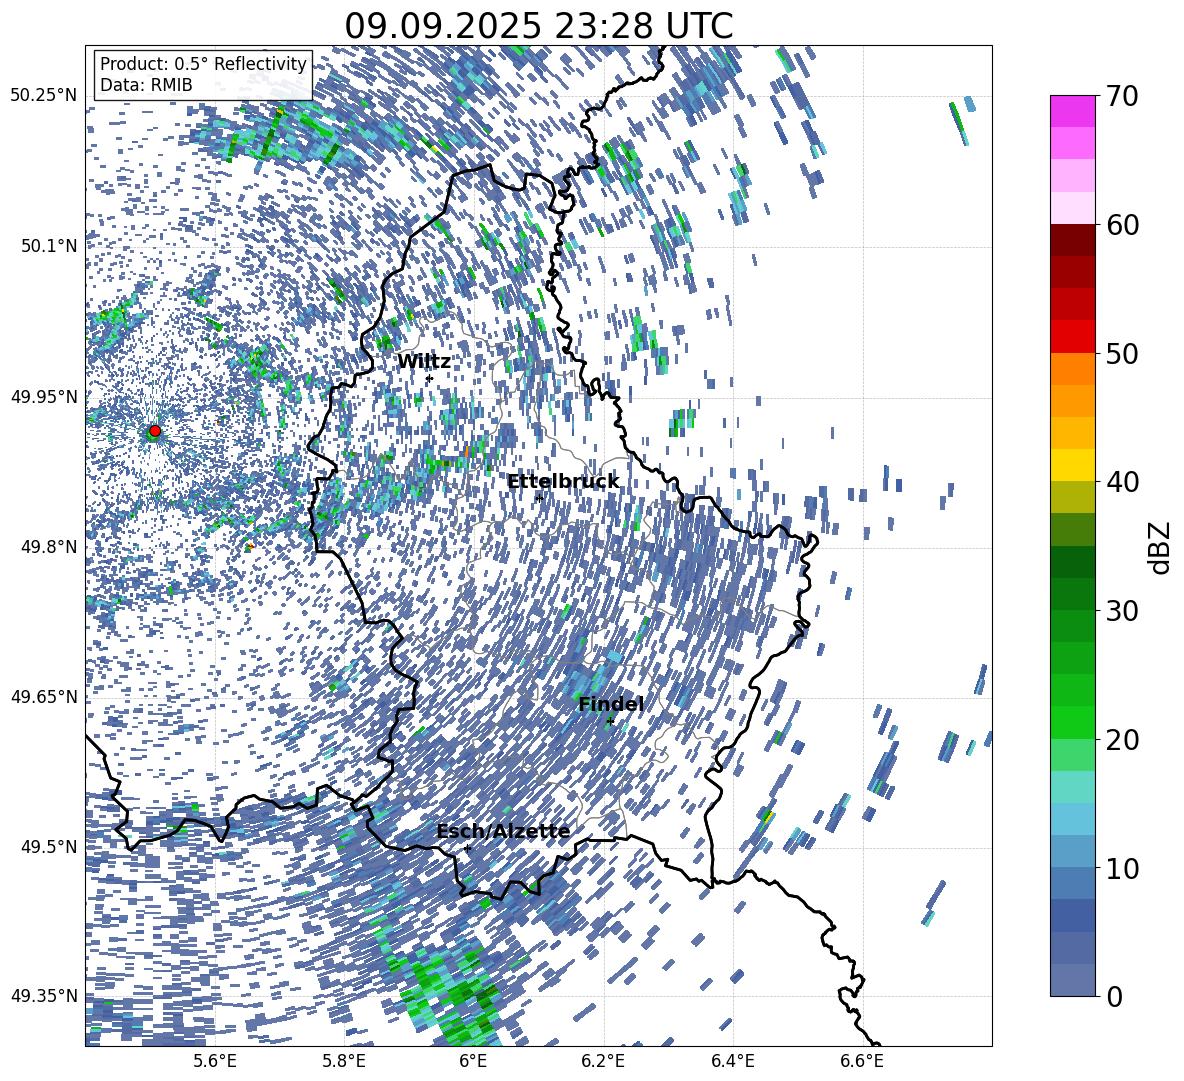Click the Findel cross marker
1184x1081 pixels.
pyautogui.click(x=610, y=721)
